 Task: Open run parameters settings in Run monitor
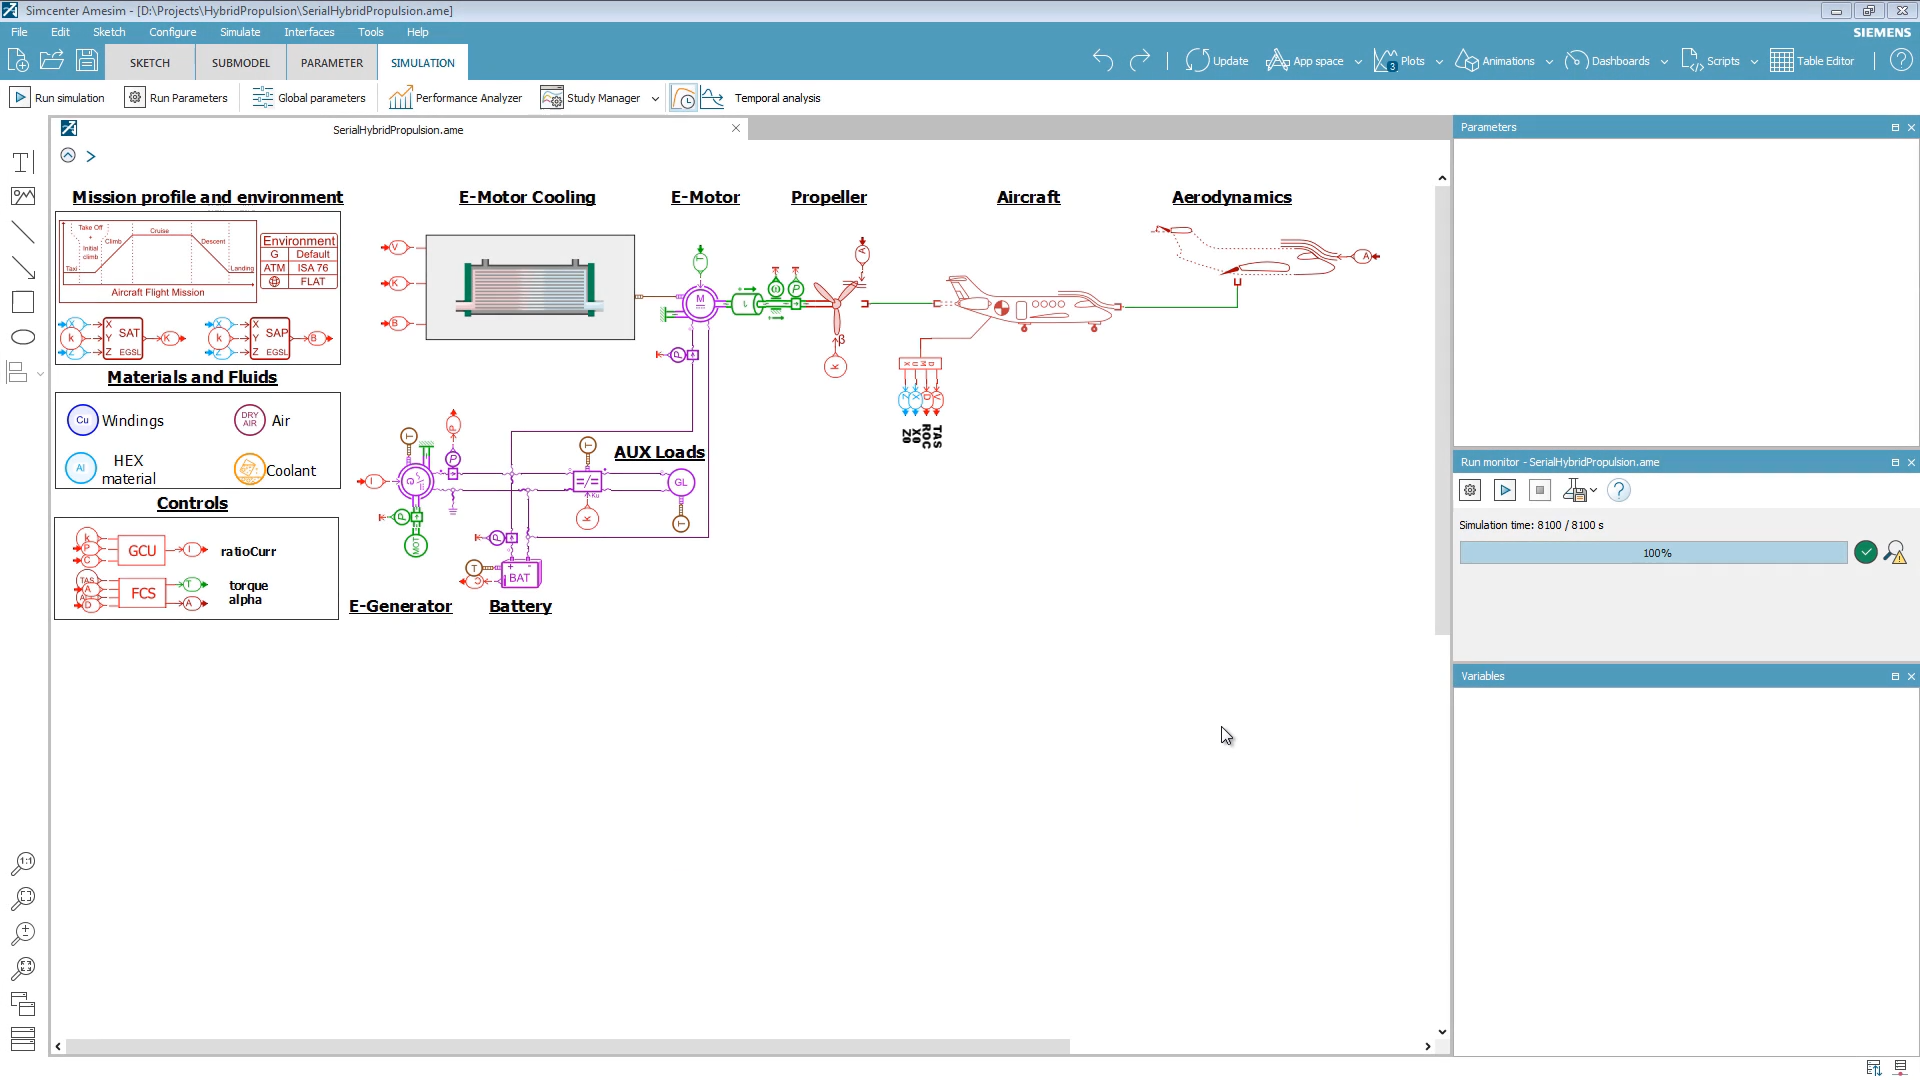[1470, 490]
